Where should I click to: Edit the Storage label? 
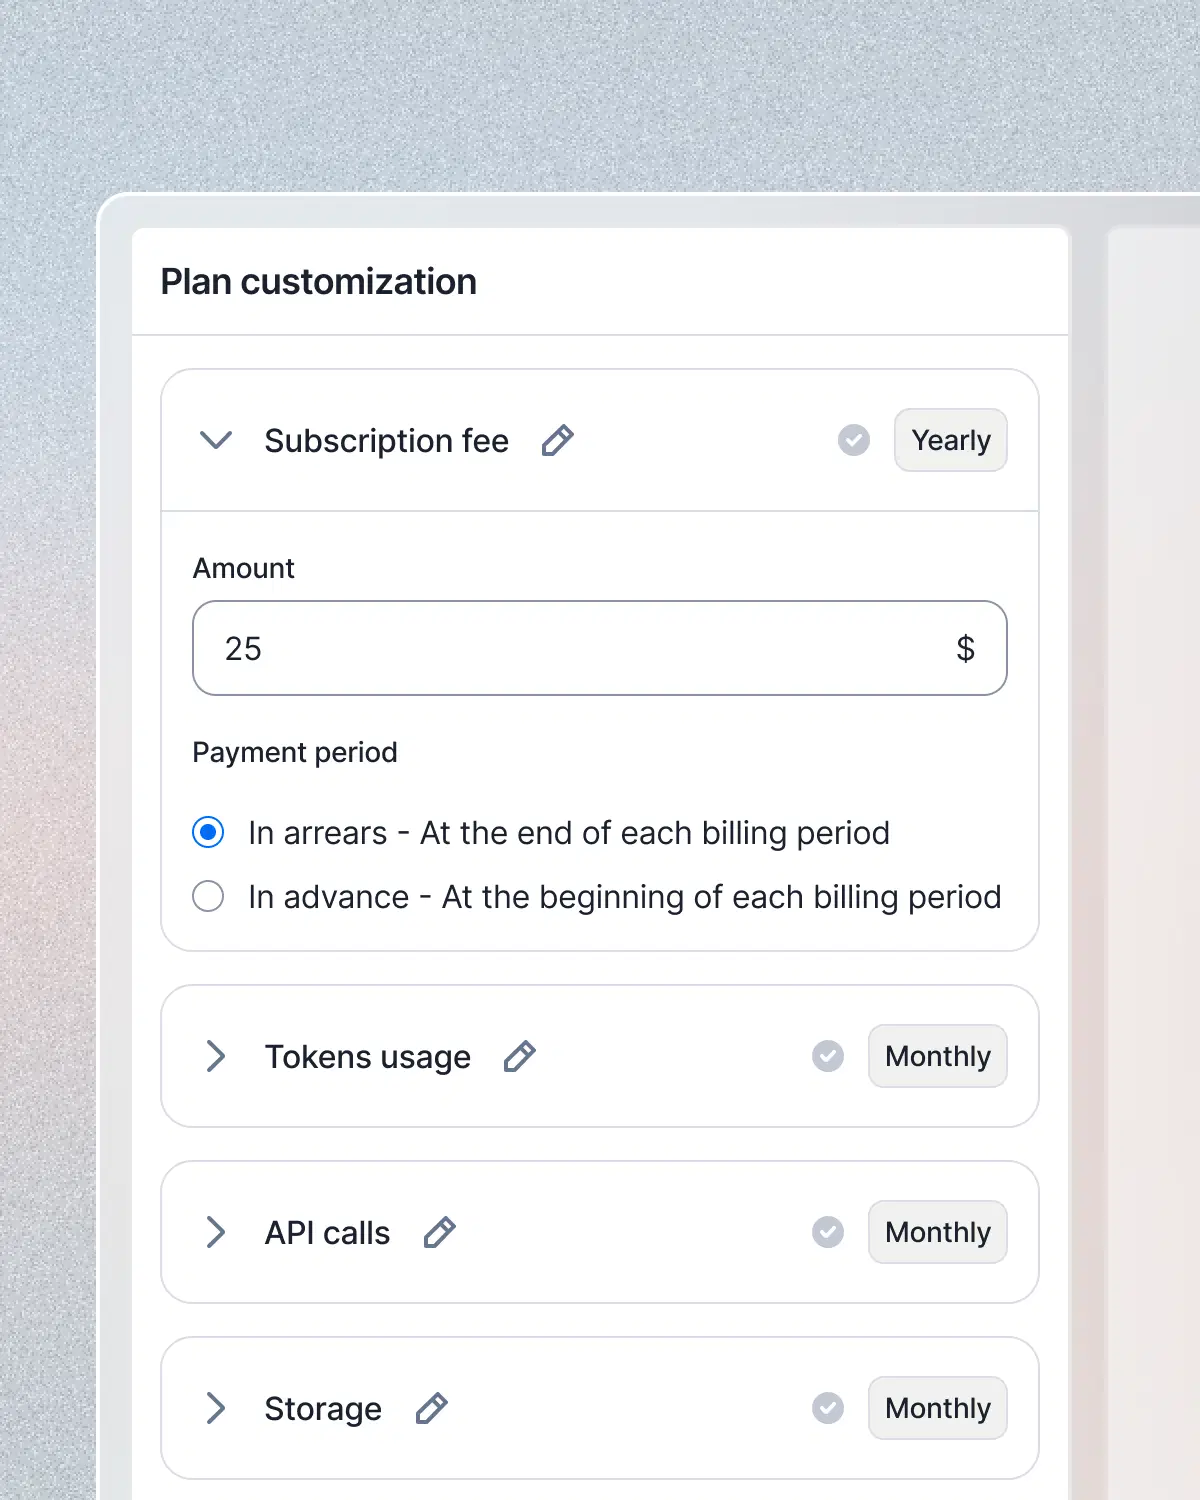pos(432,1408)
